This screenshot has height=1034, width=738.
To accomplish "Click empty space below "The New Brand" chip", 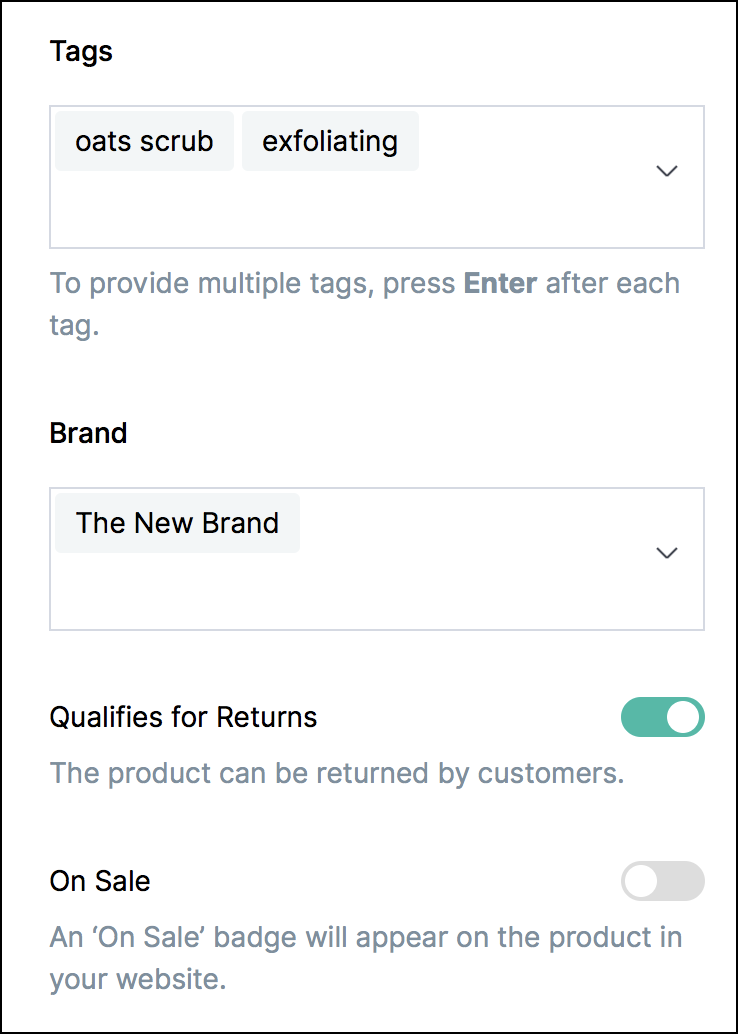I will point(300,597).
